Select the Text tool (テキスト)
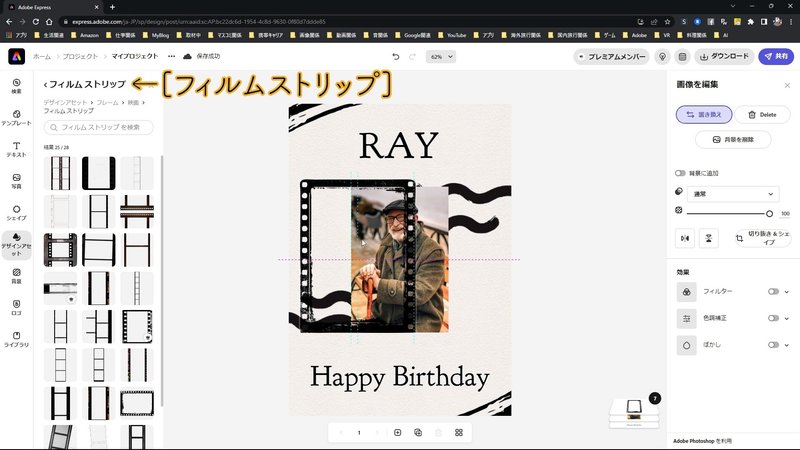Screen dimensions: 800x450 tap(16, 149)
